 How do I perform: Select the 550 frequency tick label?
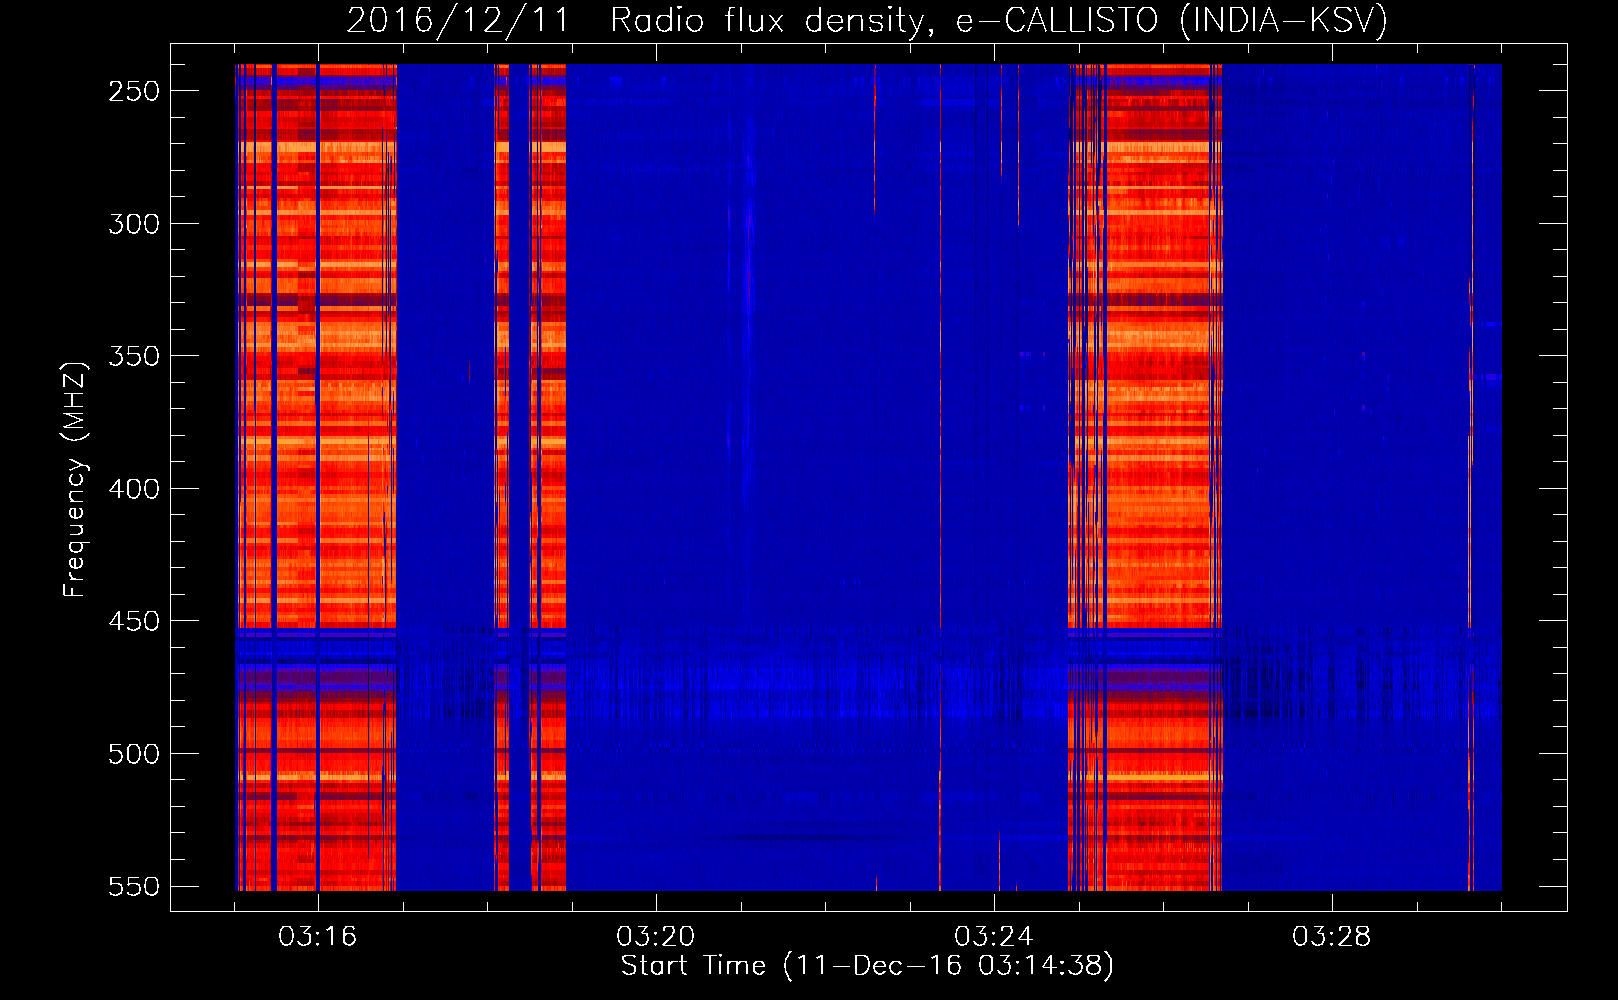click(134, 887)
